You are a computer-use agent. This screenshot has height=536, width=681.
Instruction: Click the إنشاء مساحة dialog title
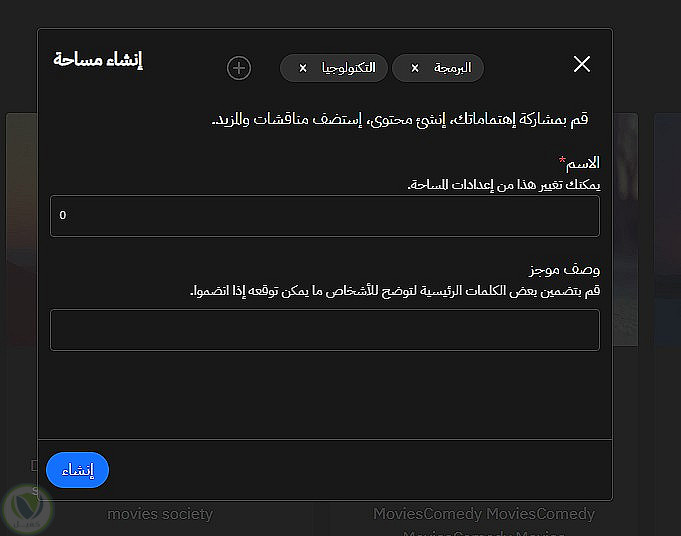(x=98, y=60)
